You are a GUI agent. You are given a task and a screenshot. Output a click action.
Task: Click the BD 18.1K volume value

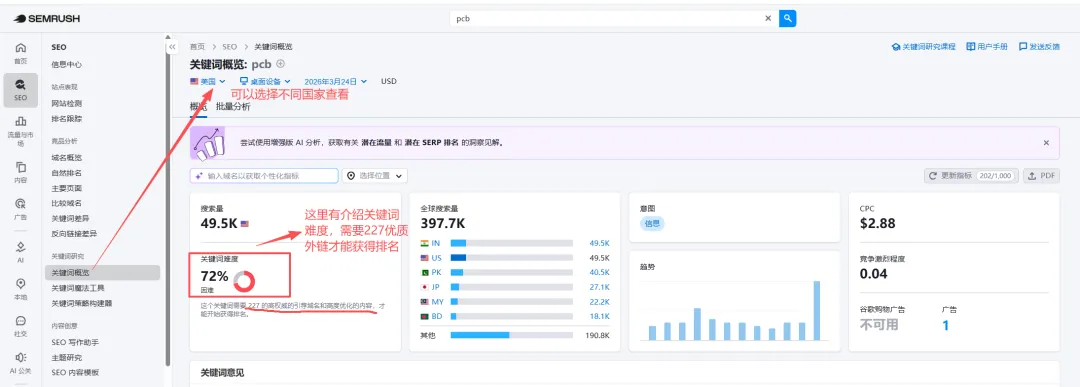(599, 316)
